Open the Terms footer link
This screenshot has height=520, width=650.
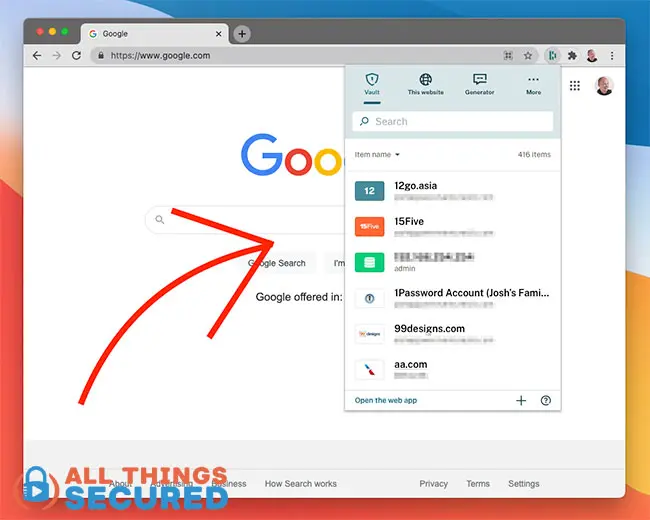click(x=478, y=484)
